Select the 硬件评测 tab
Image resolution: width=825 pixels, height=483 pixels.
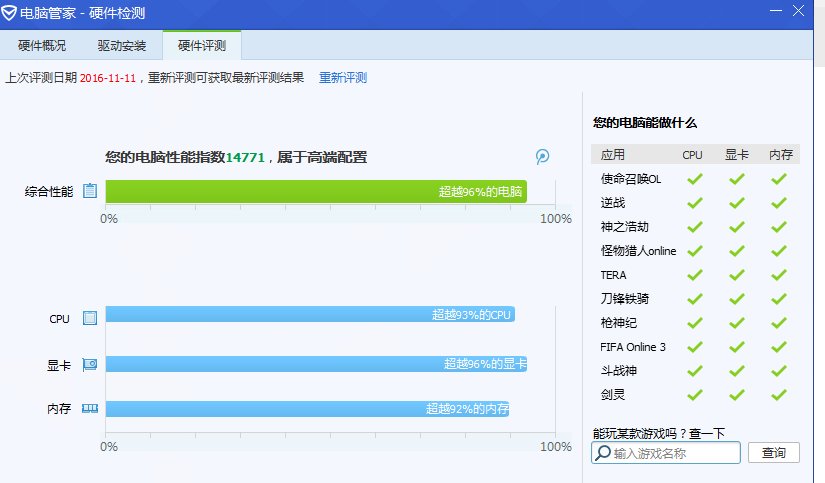202,46
